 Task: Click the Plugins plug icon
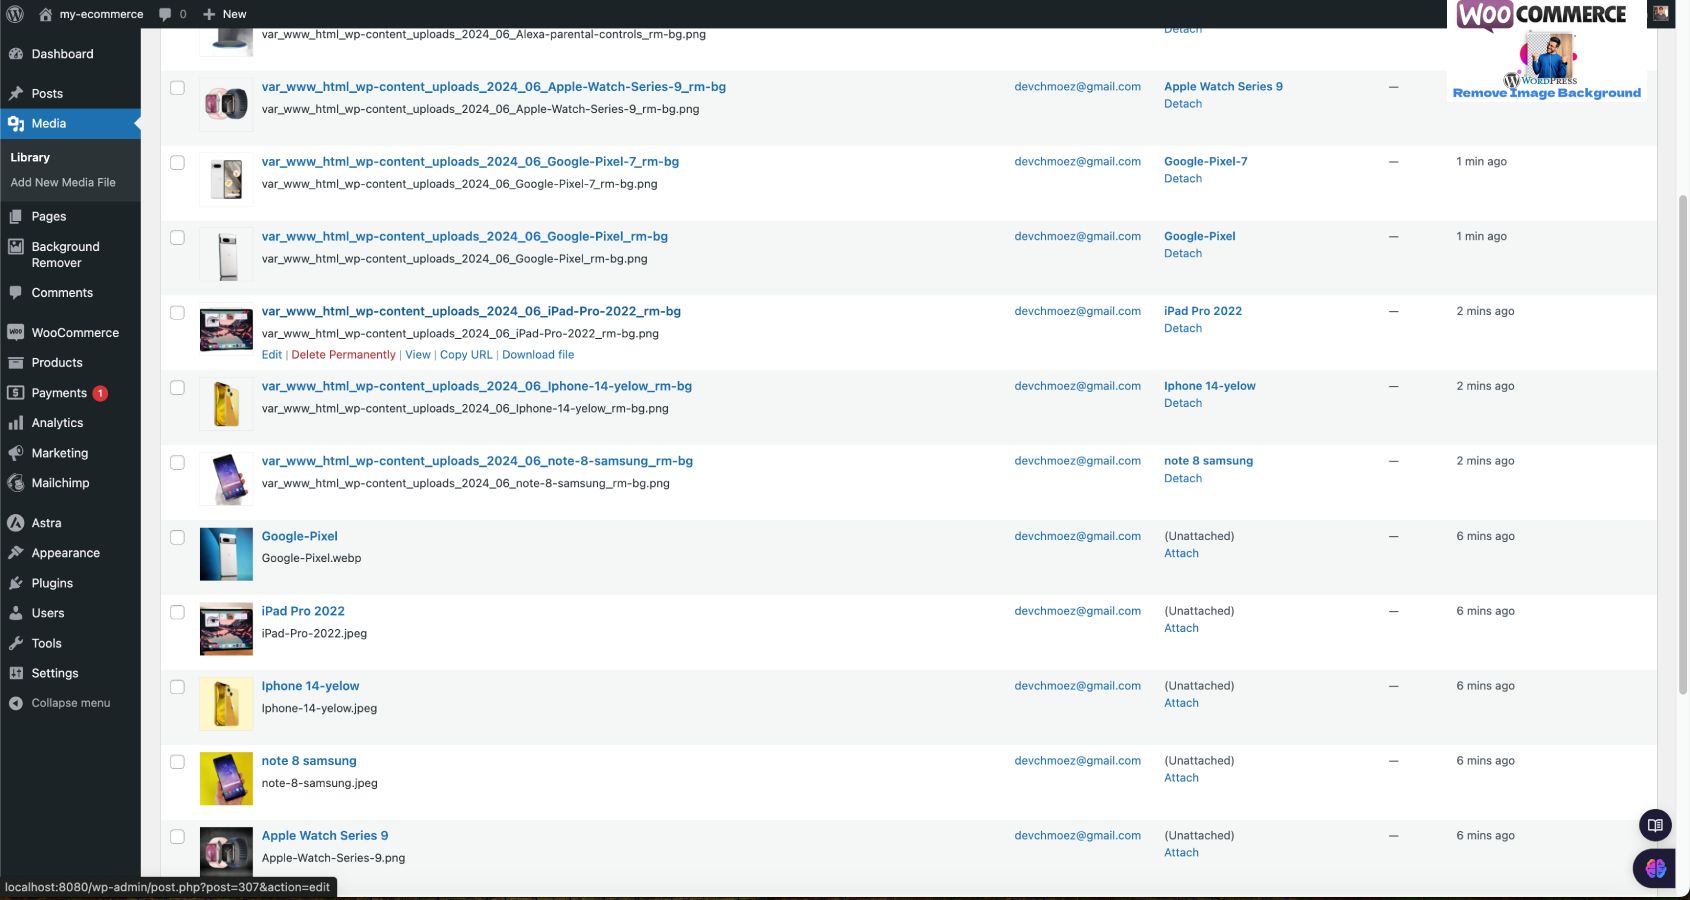click(16, 583)
